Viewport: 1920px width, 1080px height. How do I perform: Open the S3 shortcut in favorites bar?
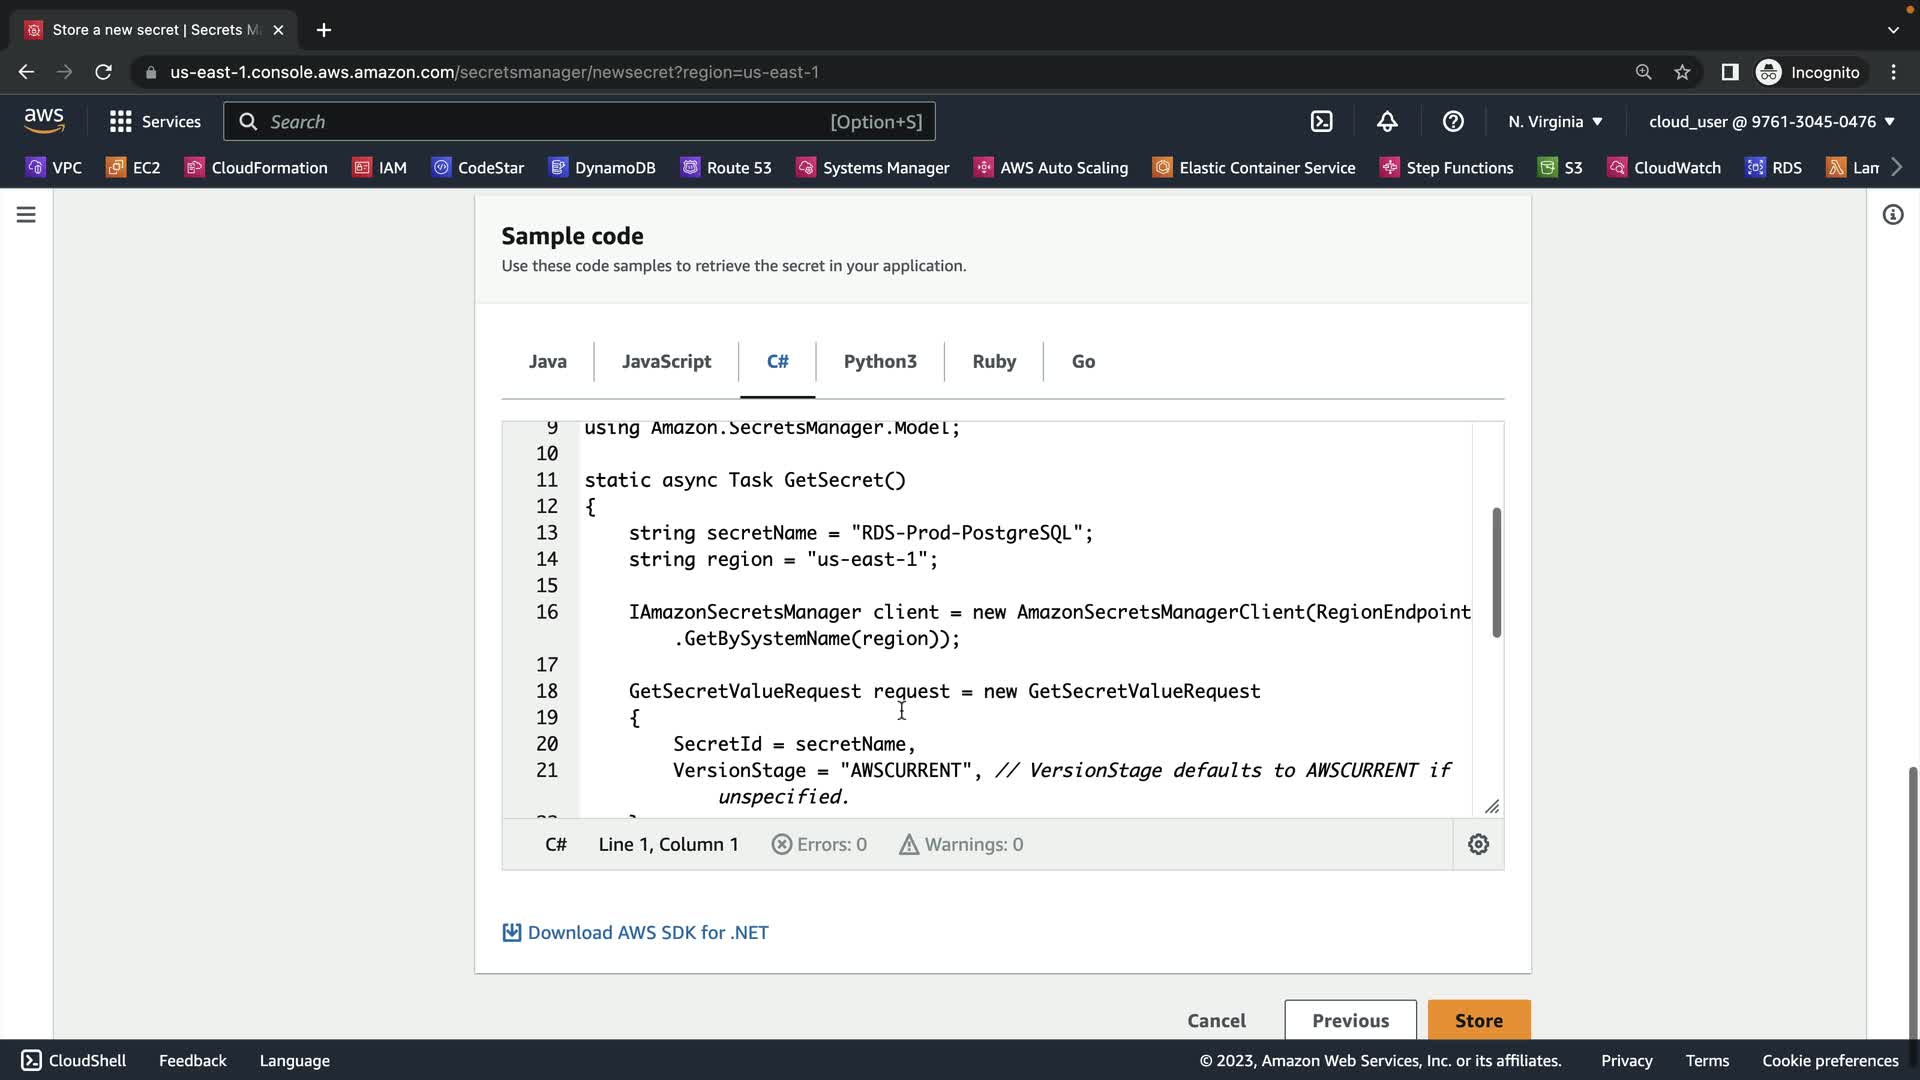tap(1561, 168)
